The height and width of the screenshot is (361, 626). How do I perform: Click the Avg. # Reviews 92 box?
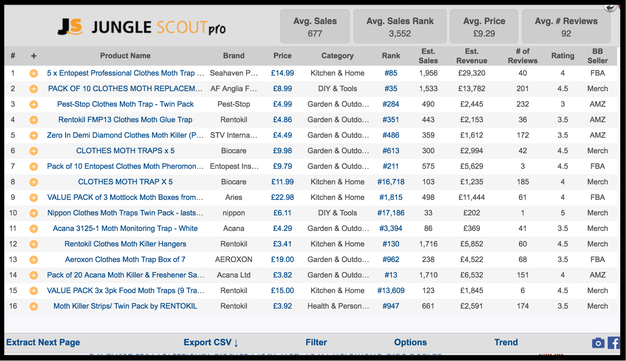pyautogui.click(x=566, y=26)
